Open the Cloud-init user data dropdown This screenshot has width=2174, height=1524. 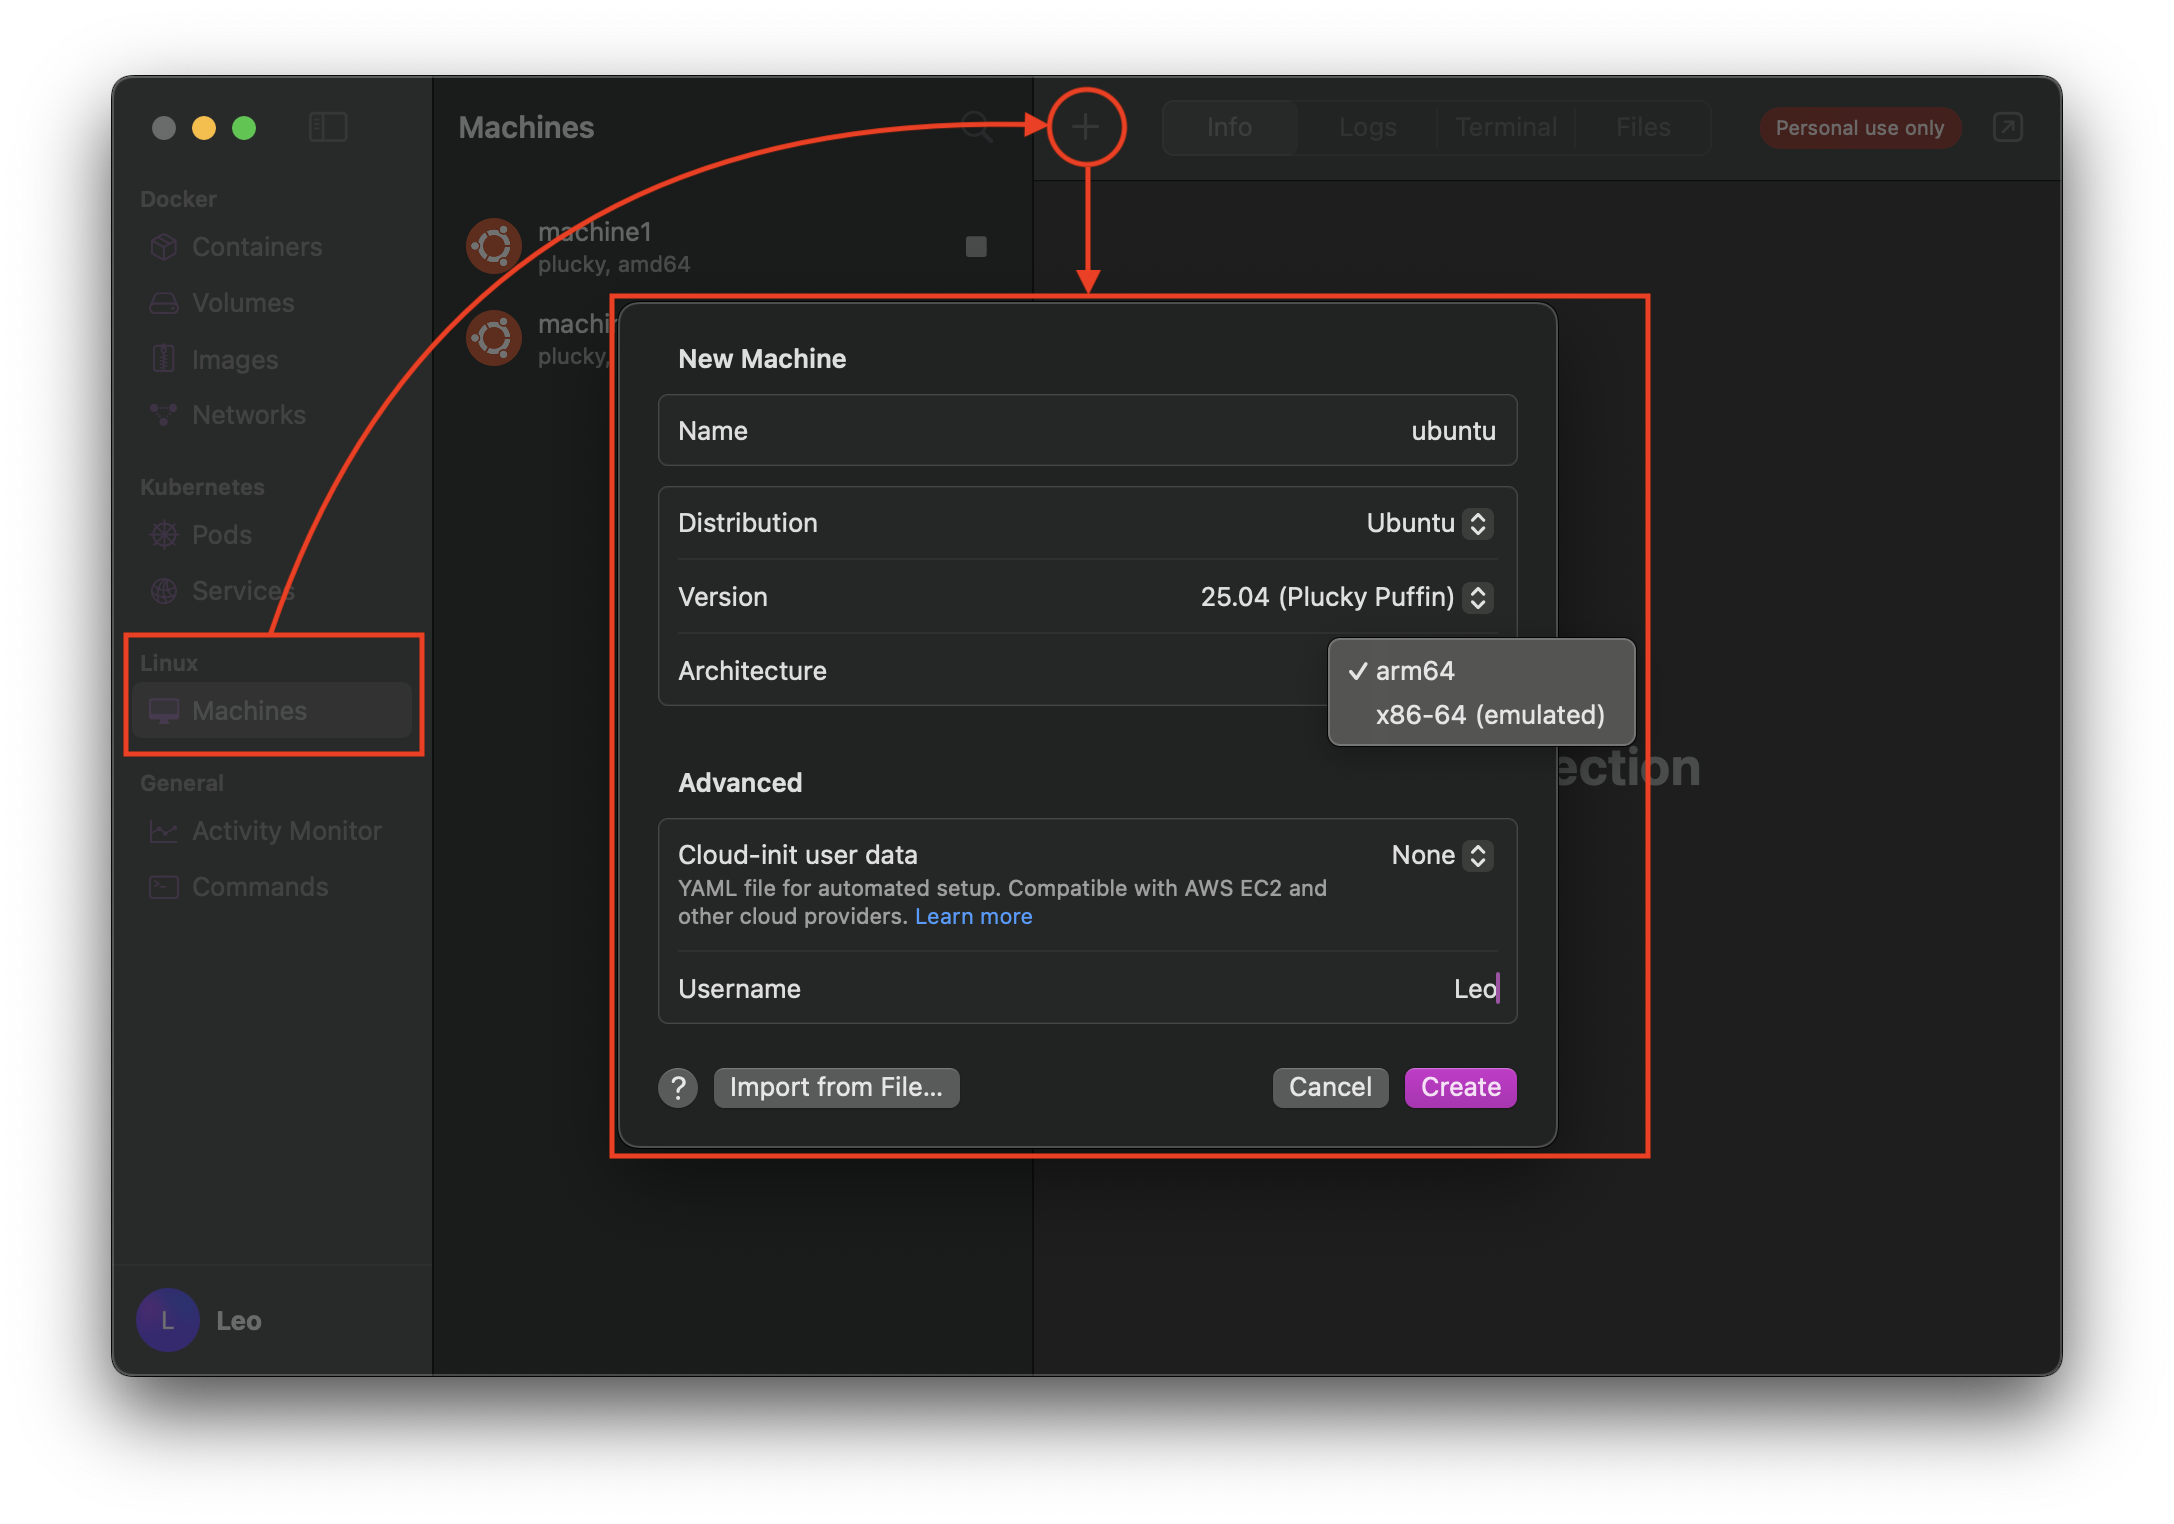1476,855
